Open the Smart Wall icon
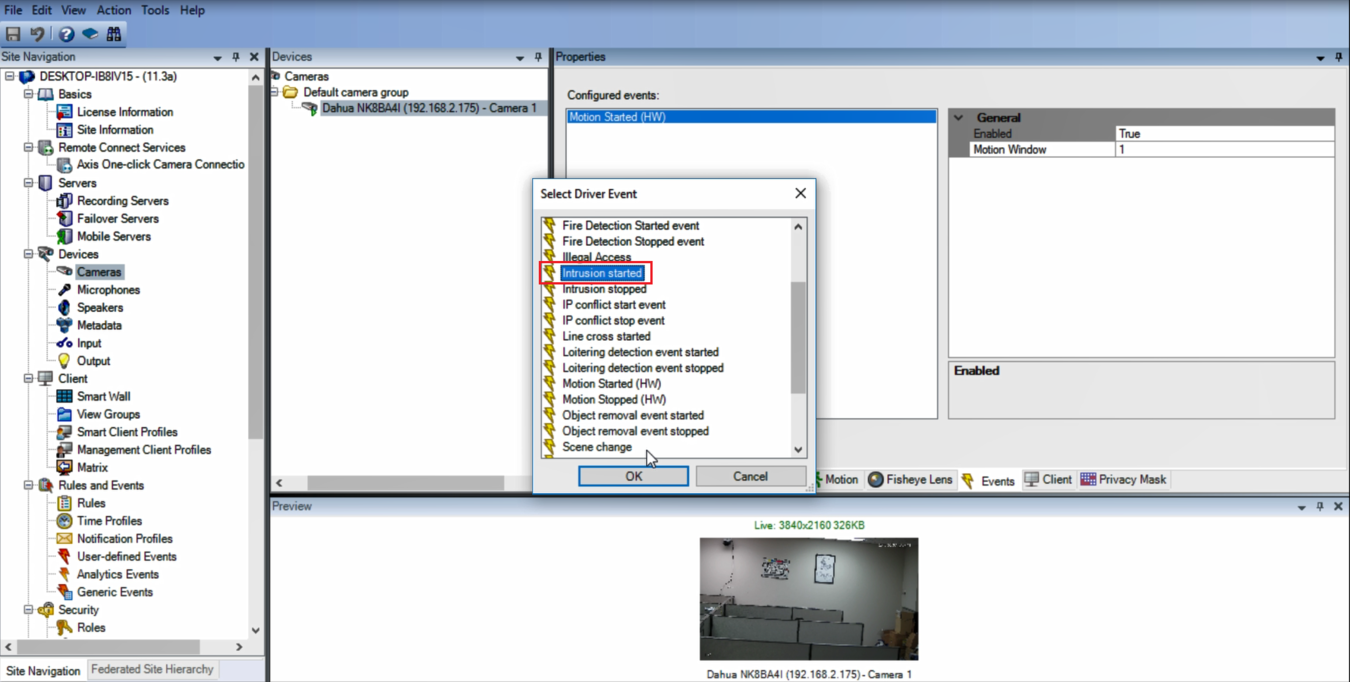The width and height of the screenshot is (1350, 682). coord(64,397)
